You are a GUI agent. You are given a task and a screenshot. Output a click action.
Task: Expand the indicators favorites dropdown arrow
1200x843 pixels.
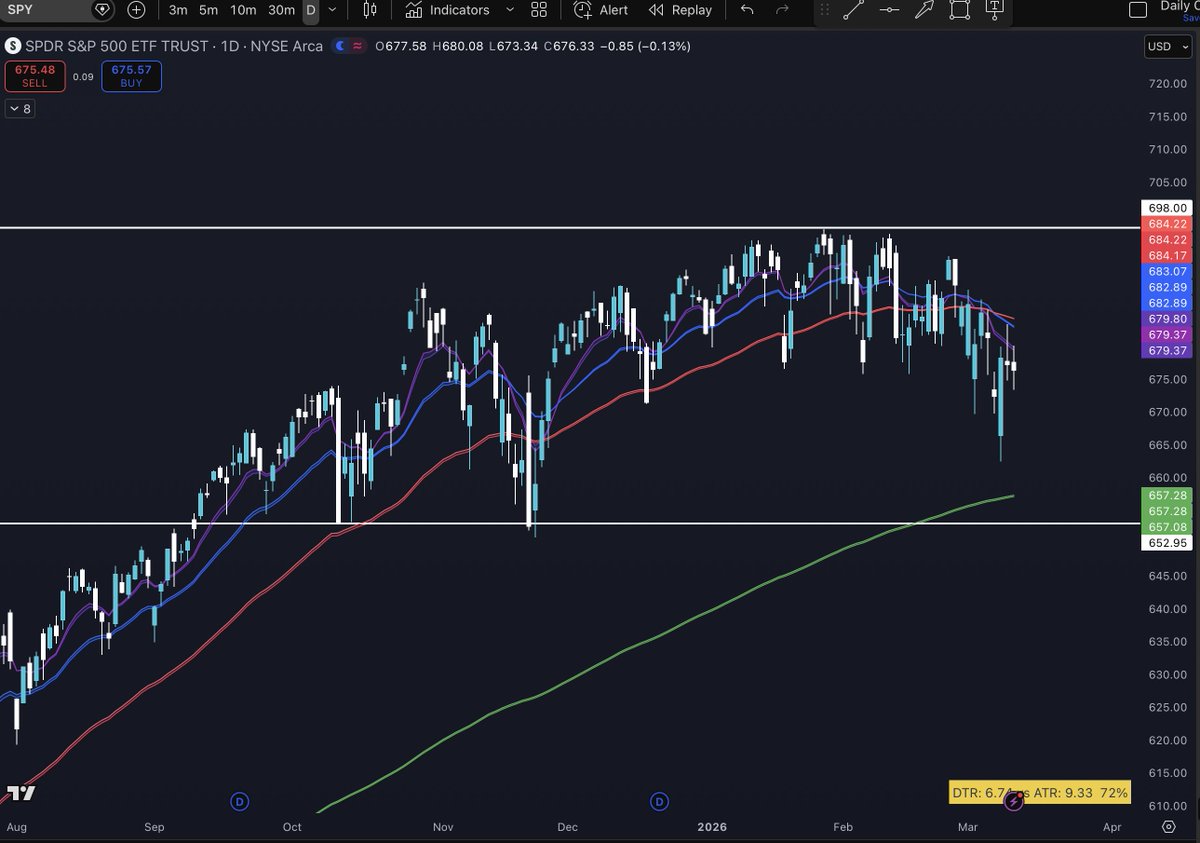point(510,10)
